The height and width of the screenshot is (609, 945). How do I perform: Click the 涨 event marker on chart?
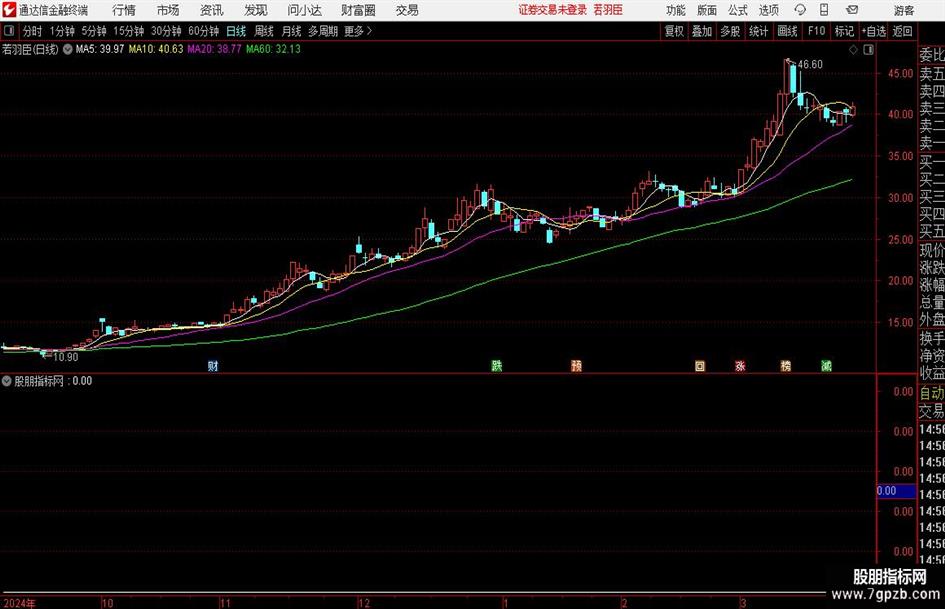(x=740, y=366)
